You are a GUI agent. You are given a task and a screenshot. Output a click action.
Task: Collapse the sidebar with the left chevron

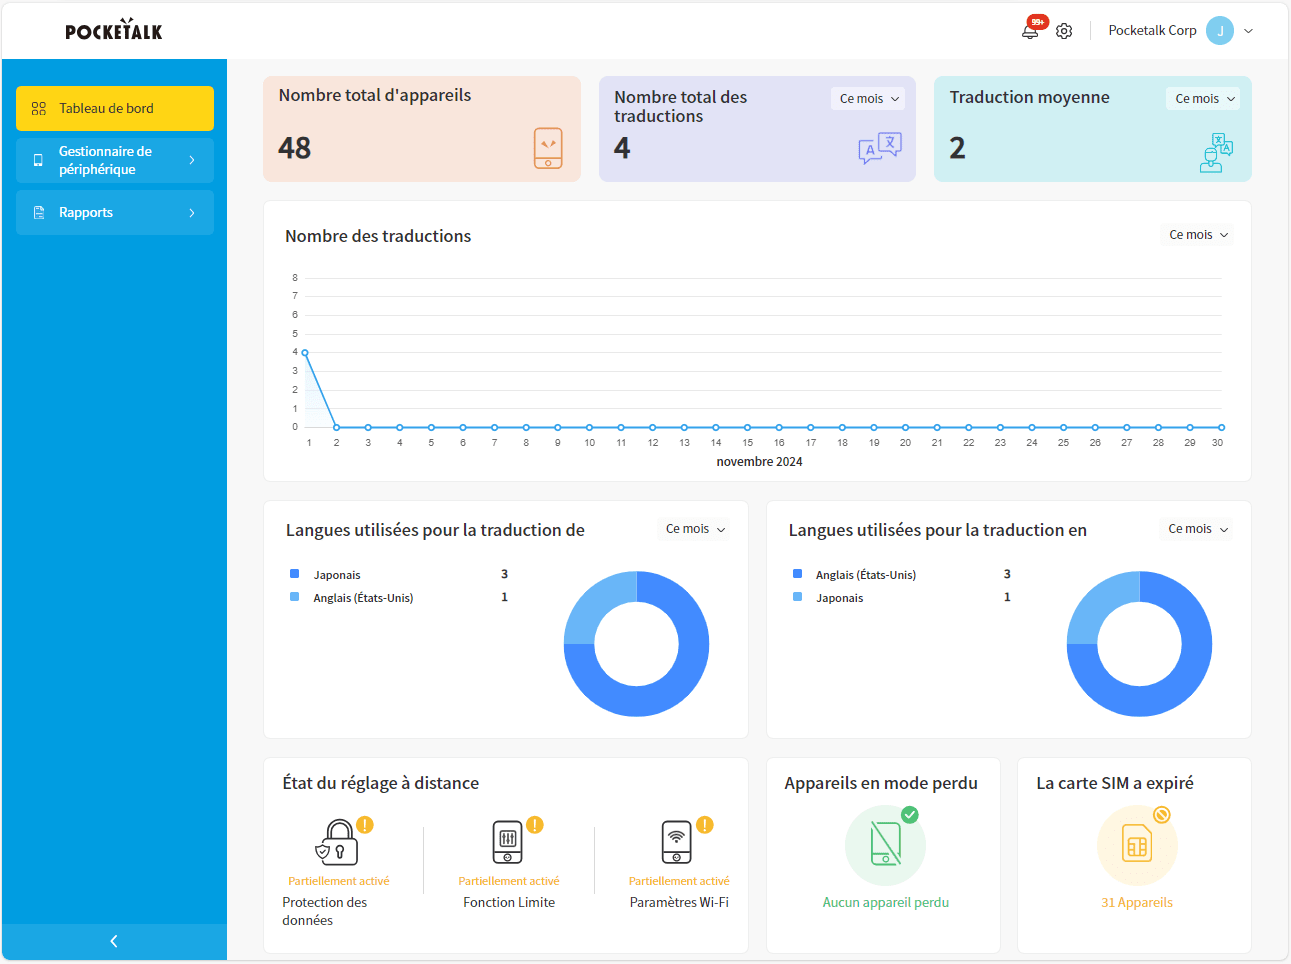(114, 941)
